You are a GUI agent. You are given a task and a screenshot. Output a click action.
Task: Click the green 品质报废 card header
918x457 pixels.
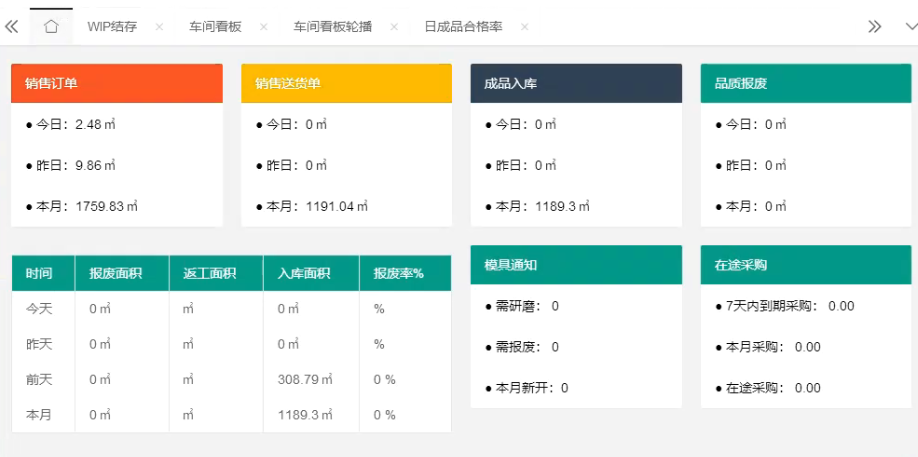click(806, 84)
